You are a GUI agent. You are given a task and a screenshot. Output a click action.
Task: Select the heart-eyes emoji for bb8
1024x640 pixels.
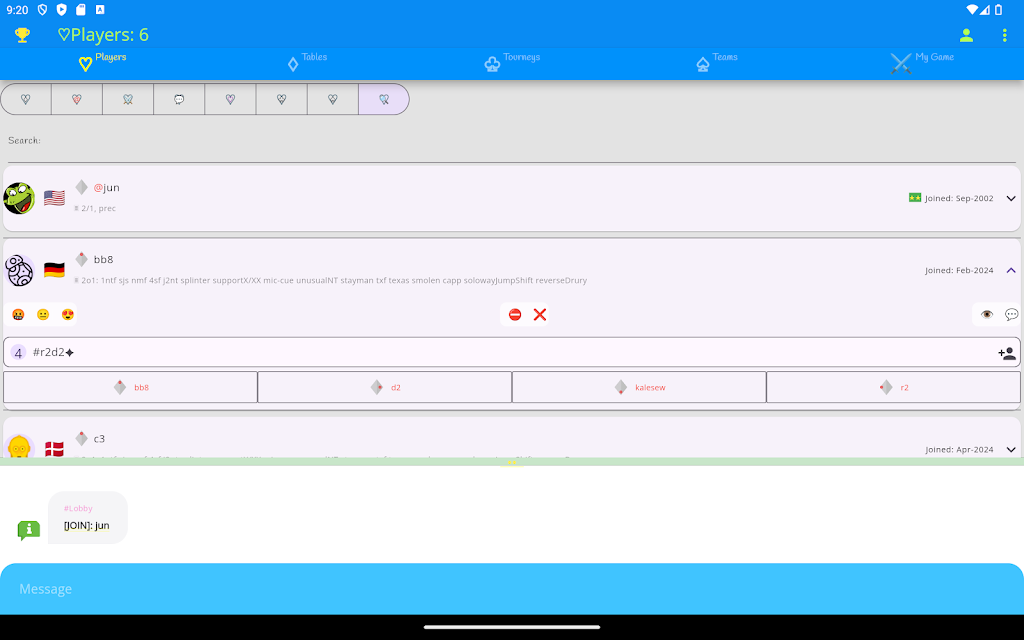tap(68, 315)
